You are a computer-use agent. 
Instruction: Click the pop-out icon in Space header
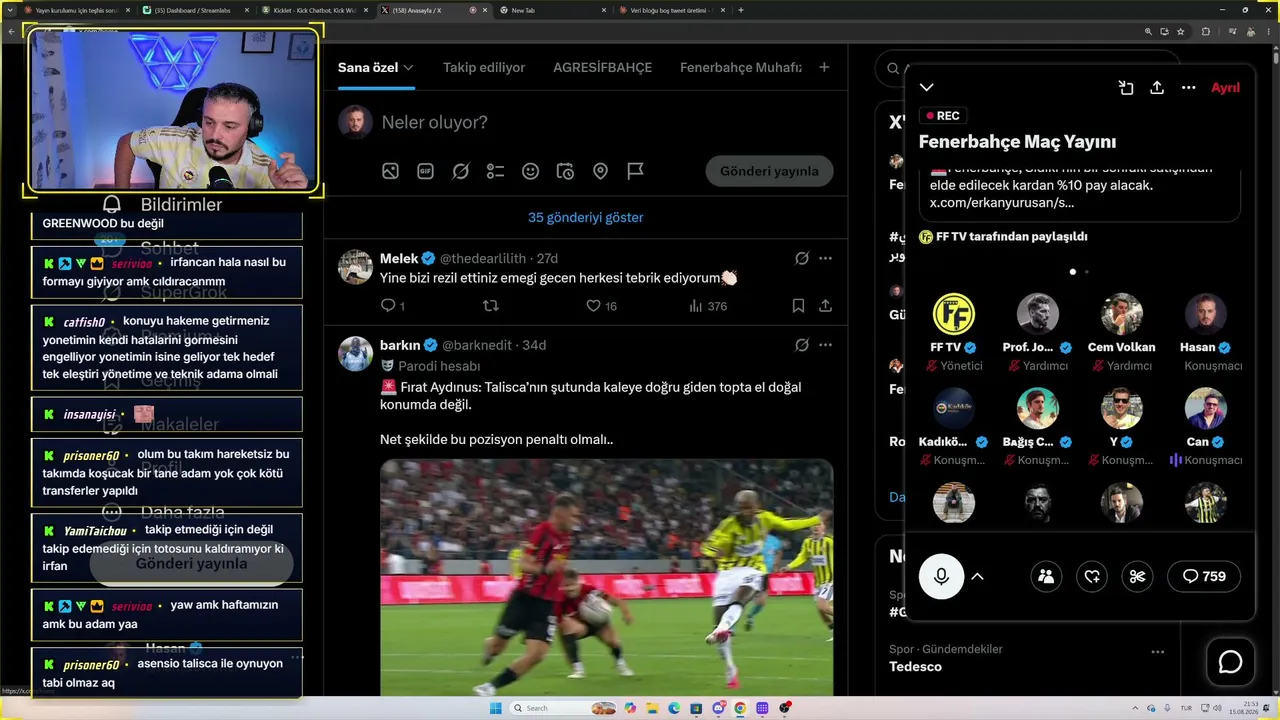coord(1126,88)
